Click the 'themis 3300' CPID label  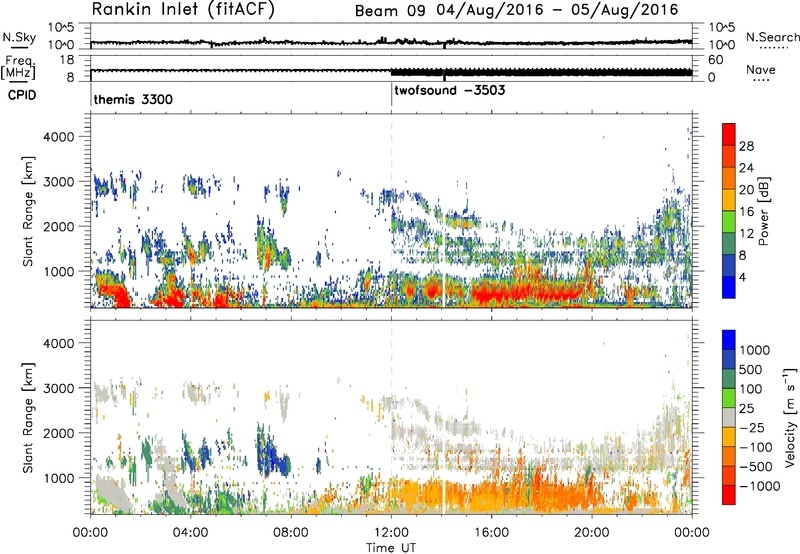[133, 99]
